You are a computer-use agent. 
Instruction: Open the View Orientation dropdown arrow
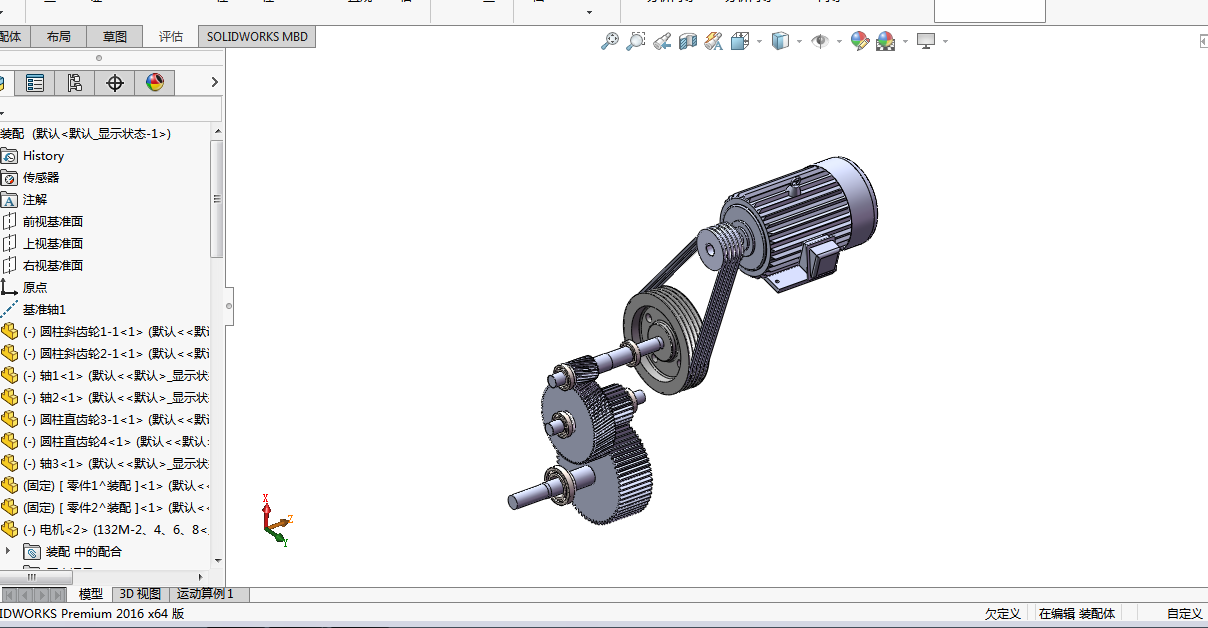[759, 42]
